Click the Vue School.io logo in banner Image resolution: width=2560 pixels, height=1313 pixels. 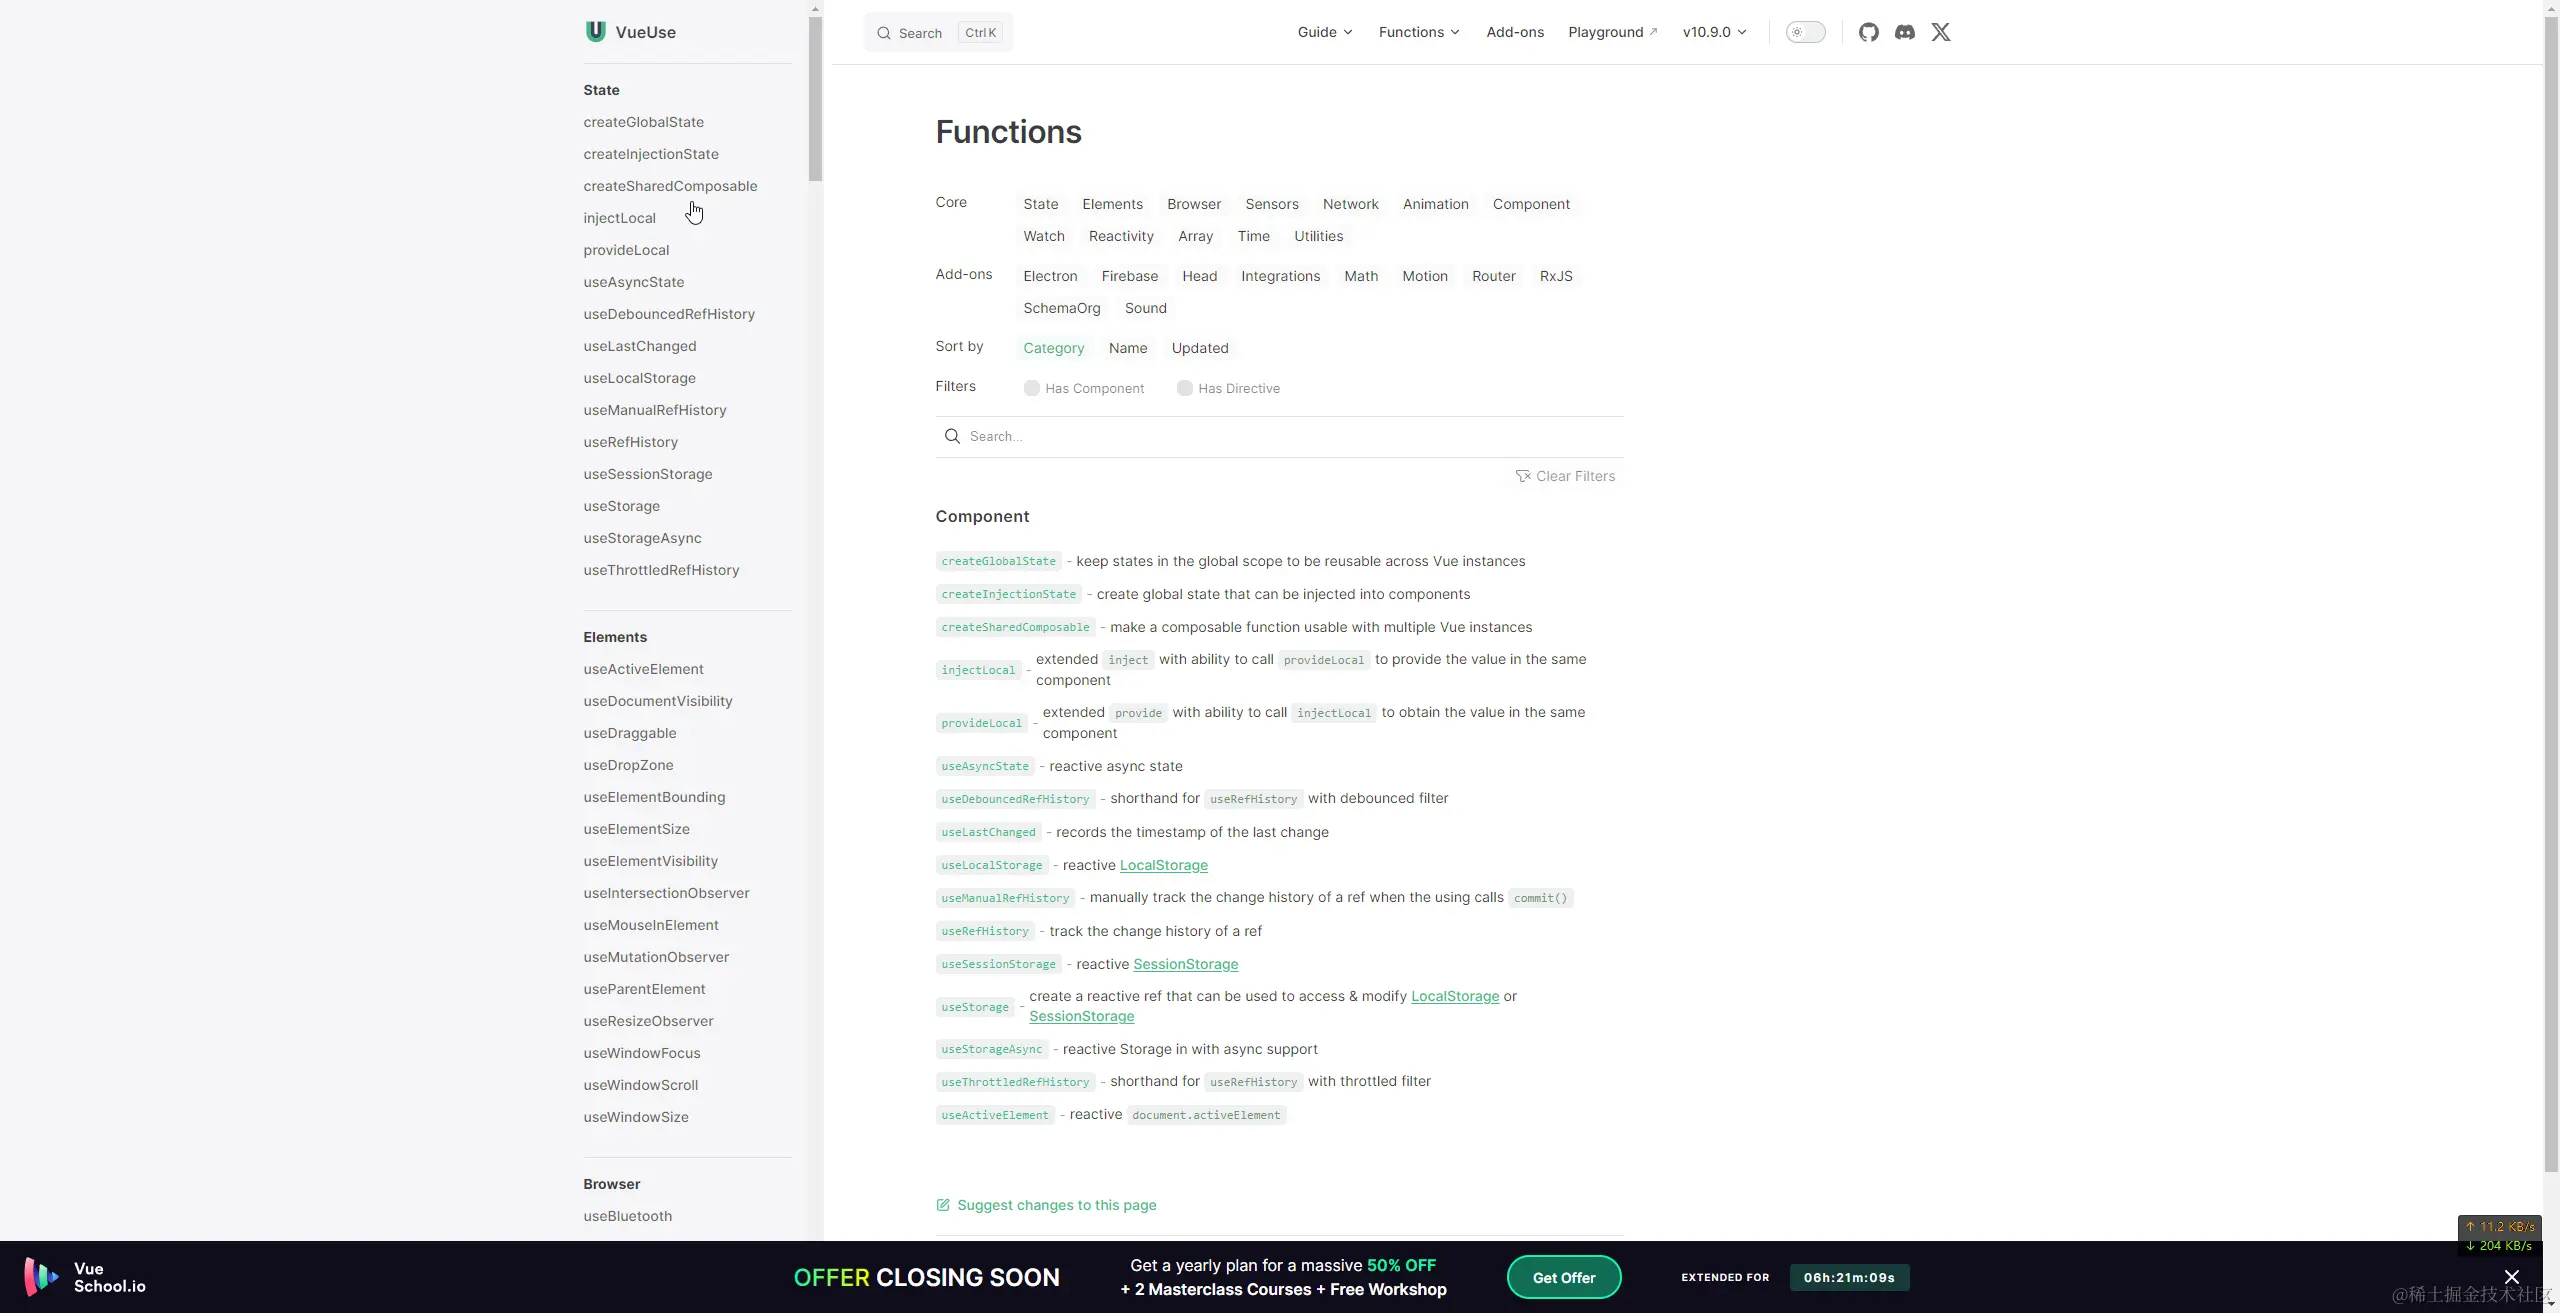[x=86, y=1277]
